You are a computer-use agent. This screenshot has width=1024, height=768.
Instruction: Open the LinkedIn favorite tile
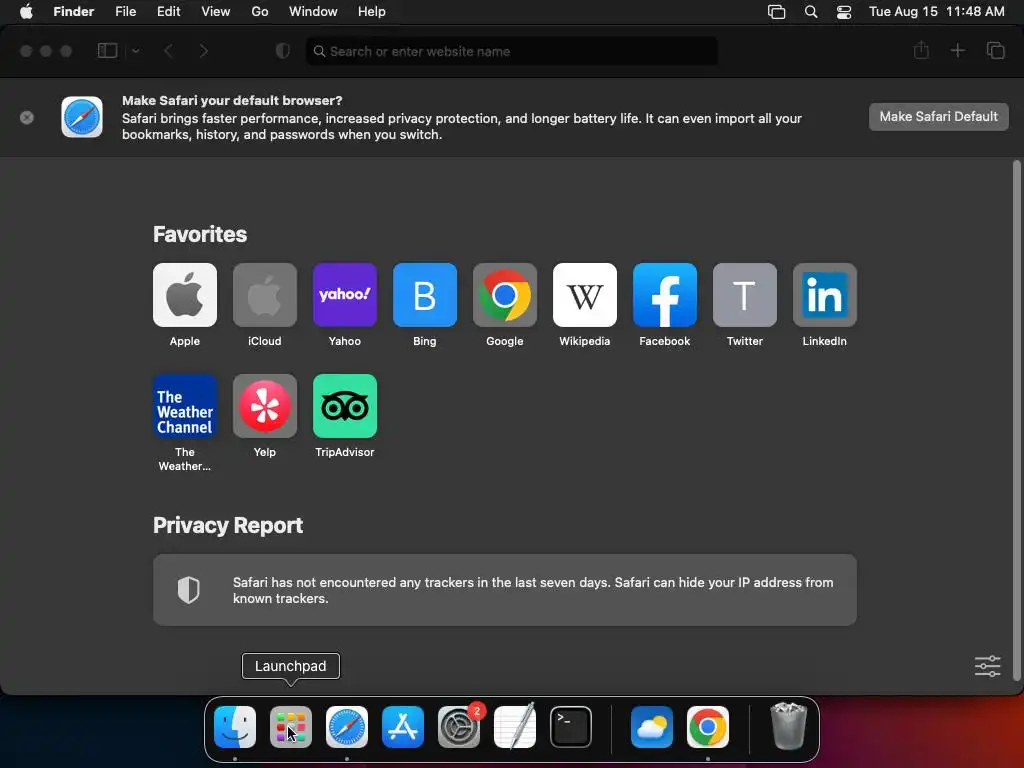[x=825, y=295]
